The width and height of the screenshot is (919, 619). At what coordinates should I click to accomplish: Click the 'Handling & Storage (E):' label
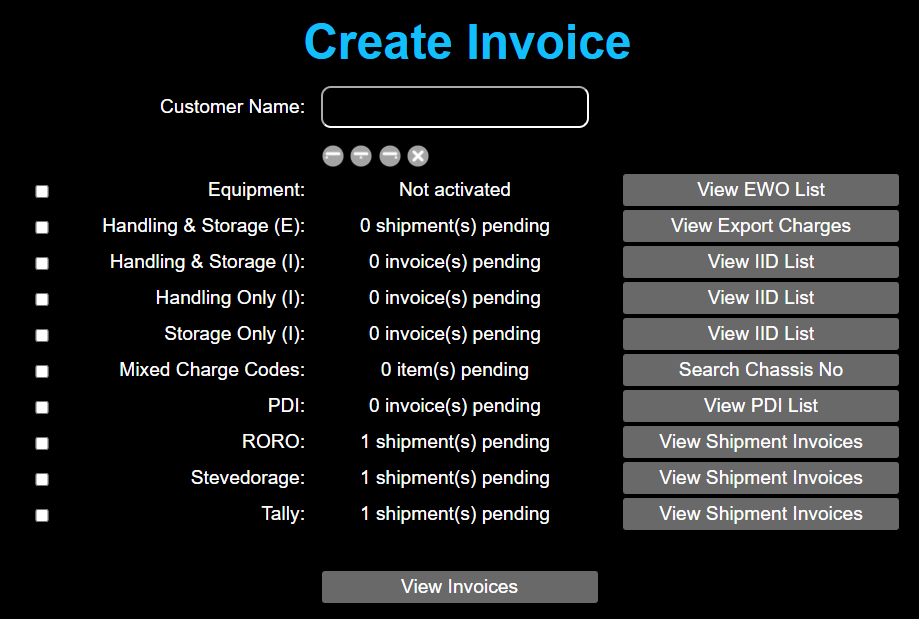(204, 226)
